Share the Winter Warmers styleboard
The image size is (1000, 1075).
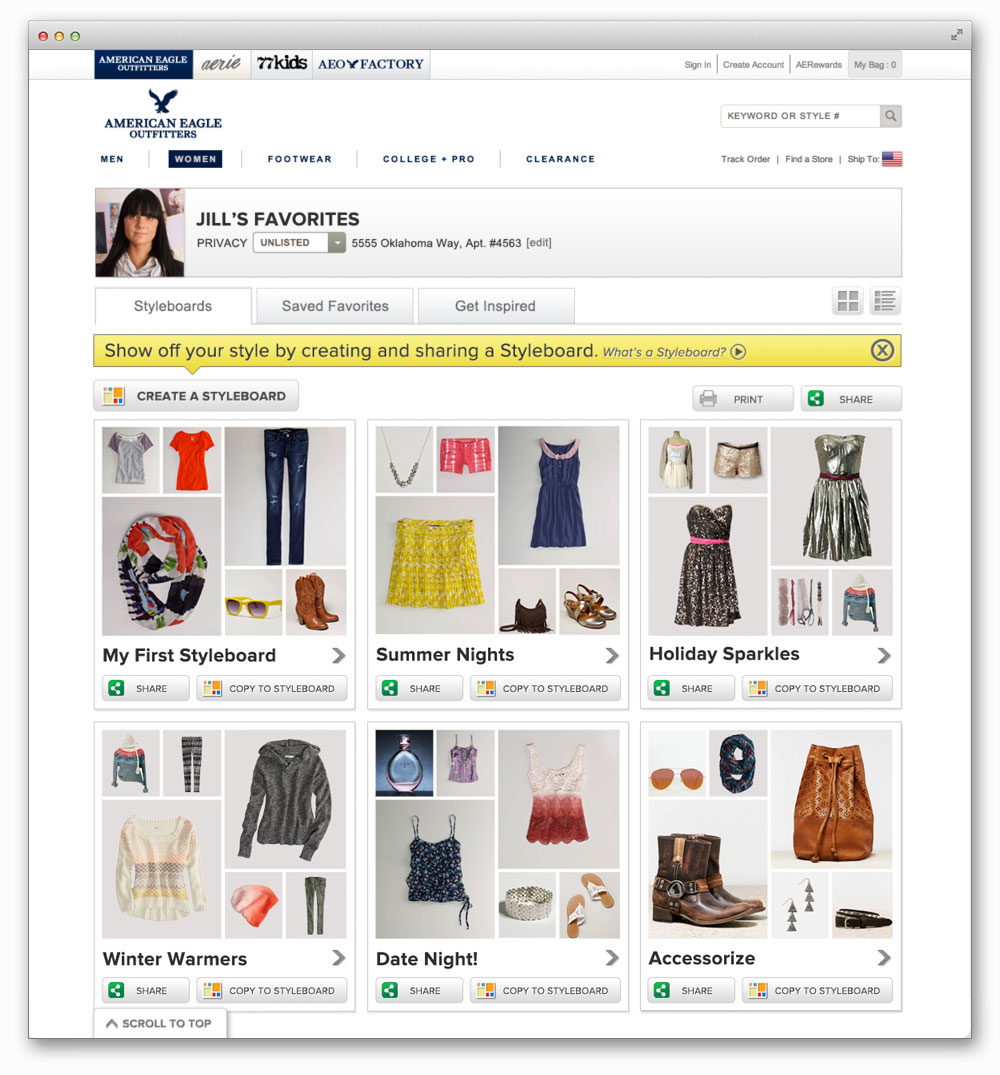point(146,991)
